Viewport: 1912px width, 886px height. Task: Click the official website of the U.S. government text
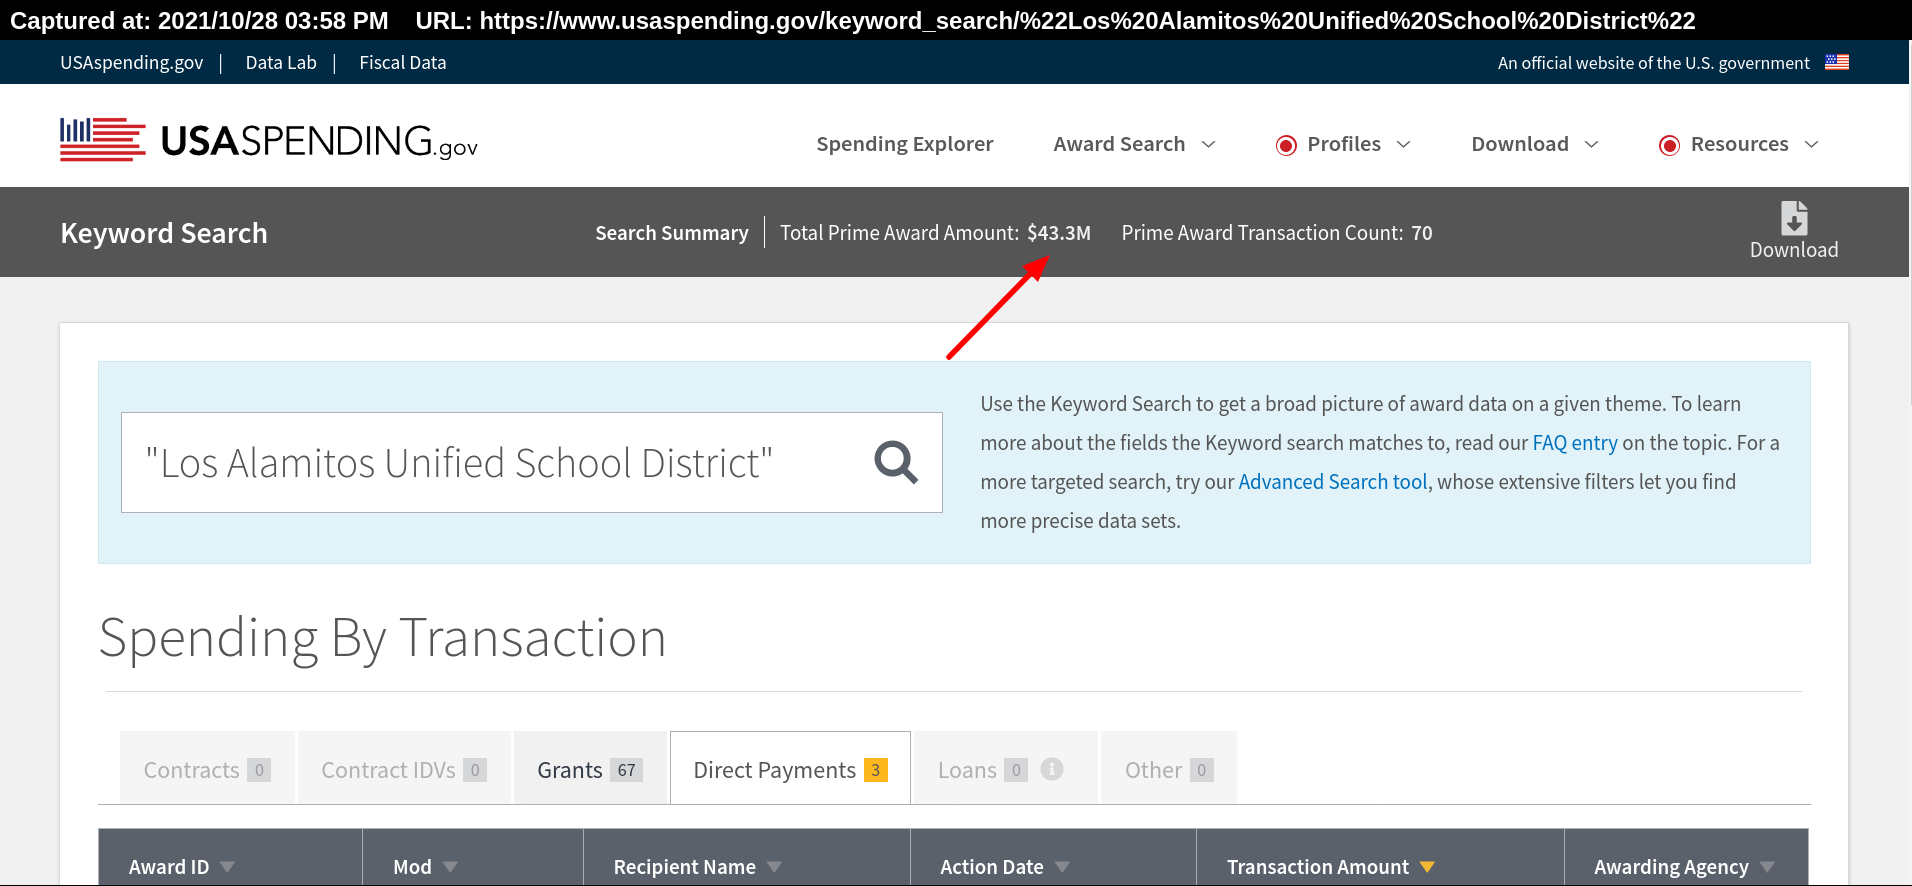click(1654, 63)
